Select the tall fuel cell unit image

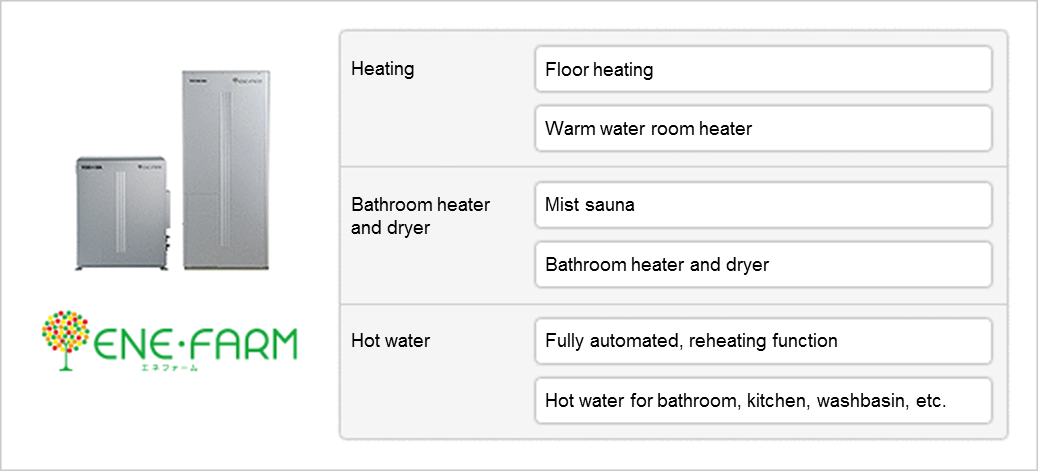pos(226,170)
